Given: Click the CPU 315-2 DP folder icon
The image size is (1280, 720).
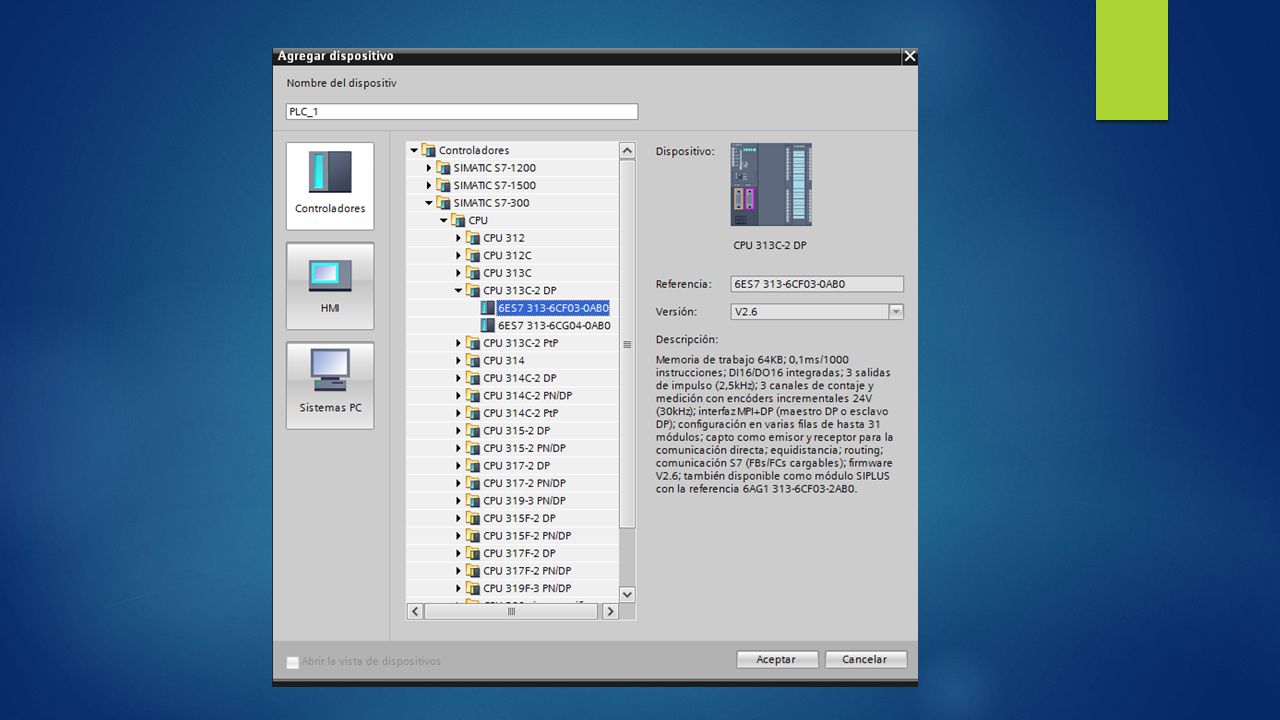Looking at the screenshot, I should click(x=474, y=430).
